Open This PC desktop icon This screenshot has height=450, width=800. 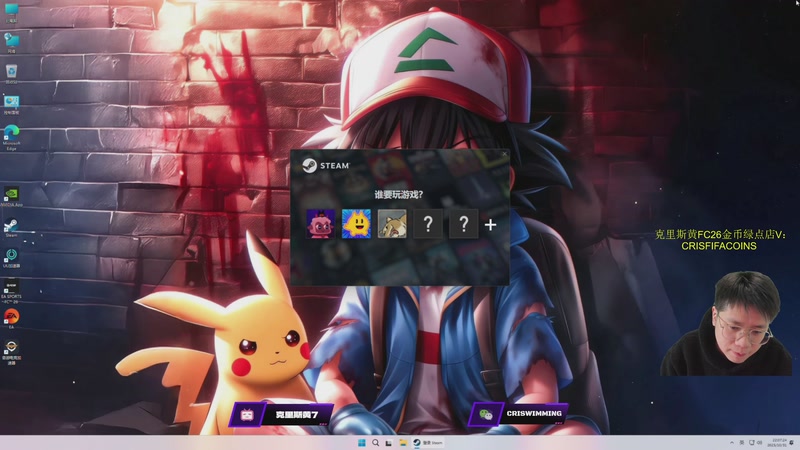click(11, 13)
